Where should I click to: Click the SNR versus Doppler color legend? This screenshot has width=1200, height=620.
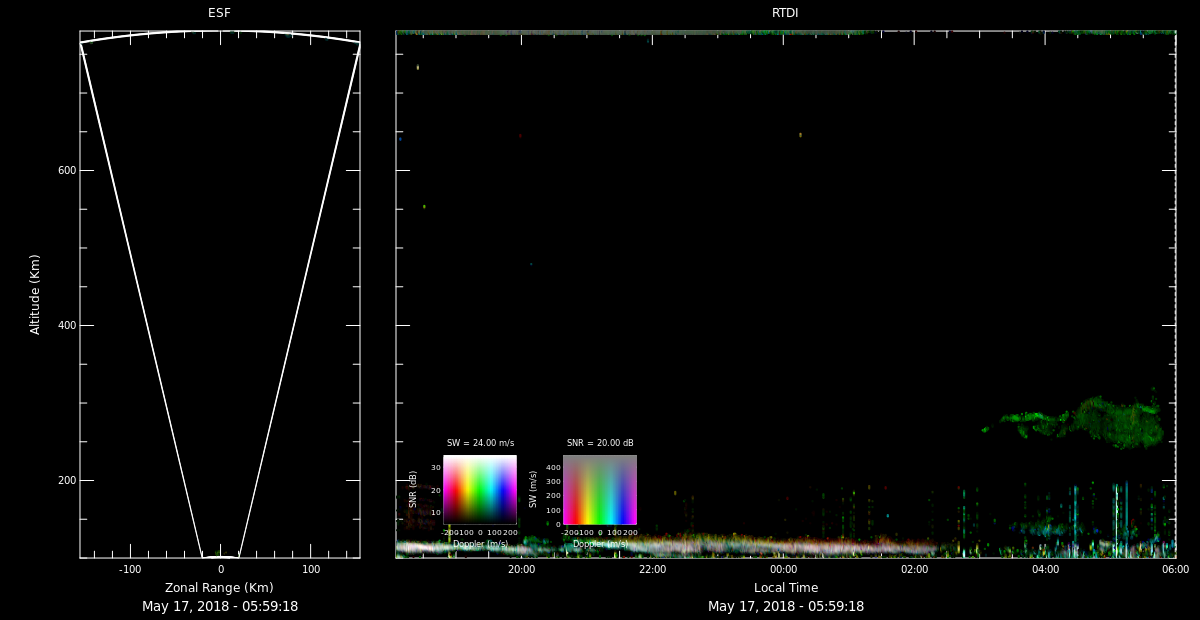pyautogui.click(x=480, y=490)
